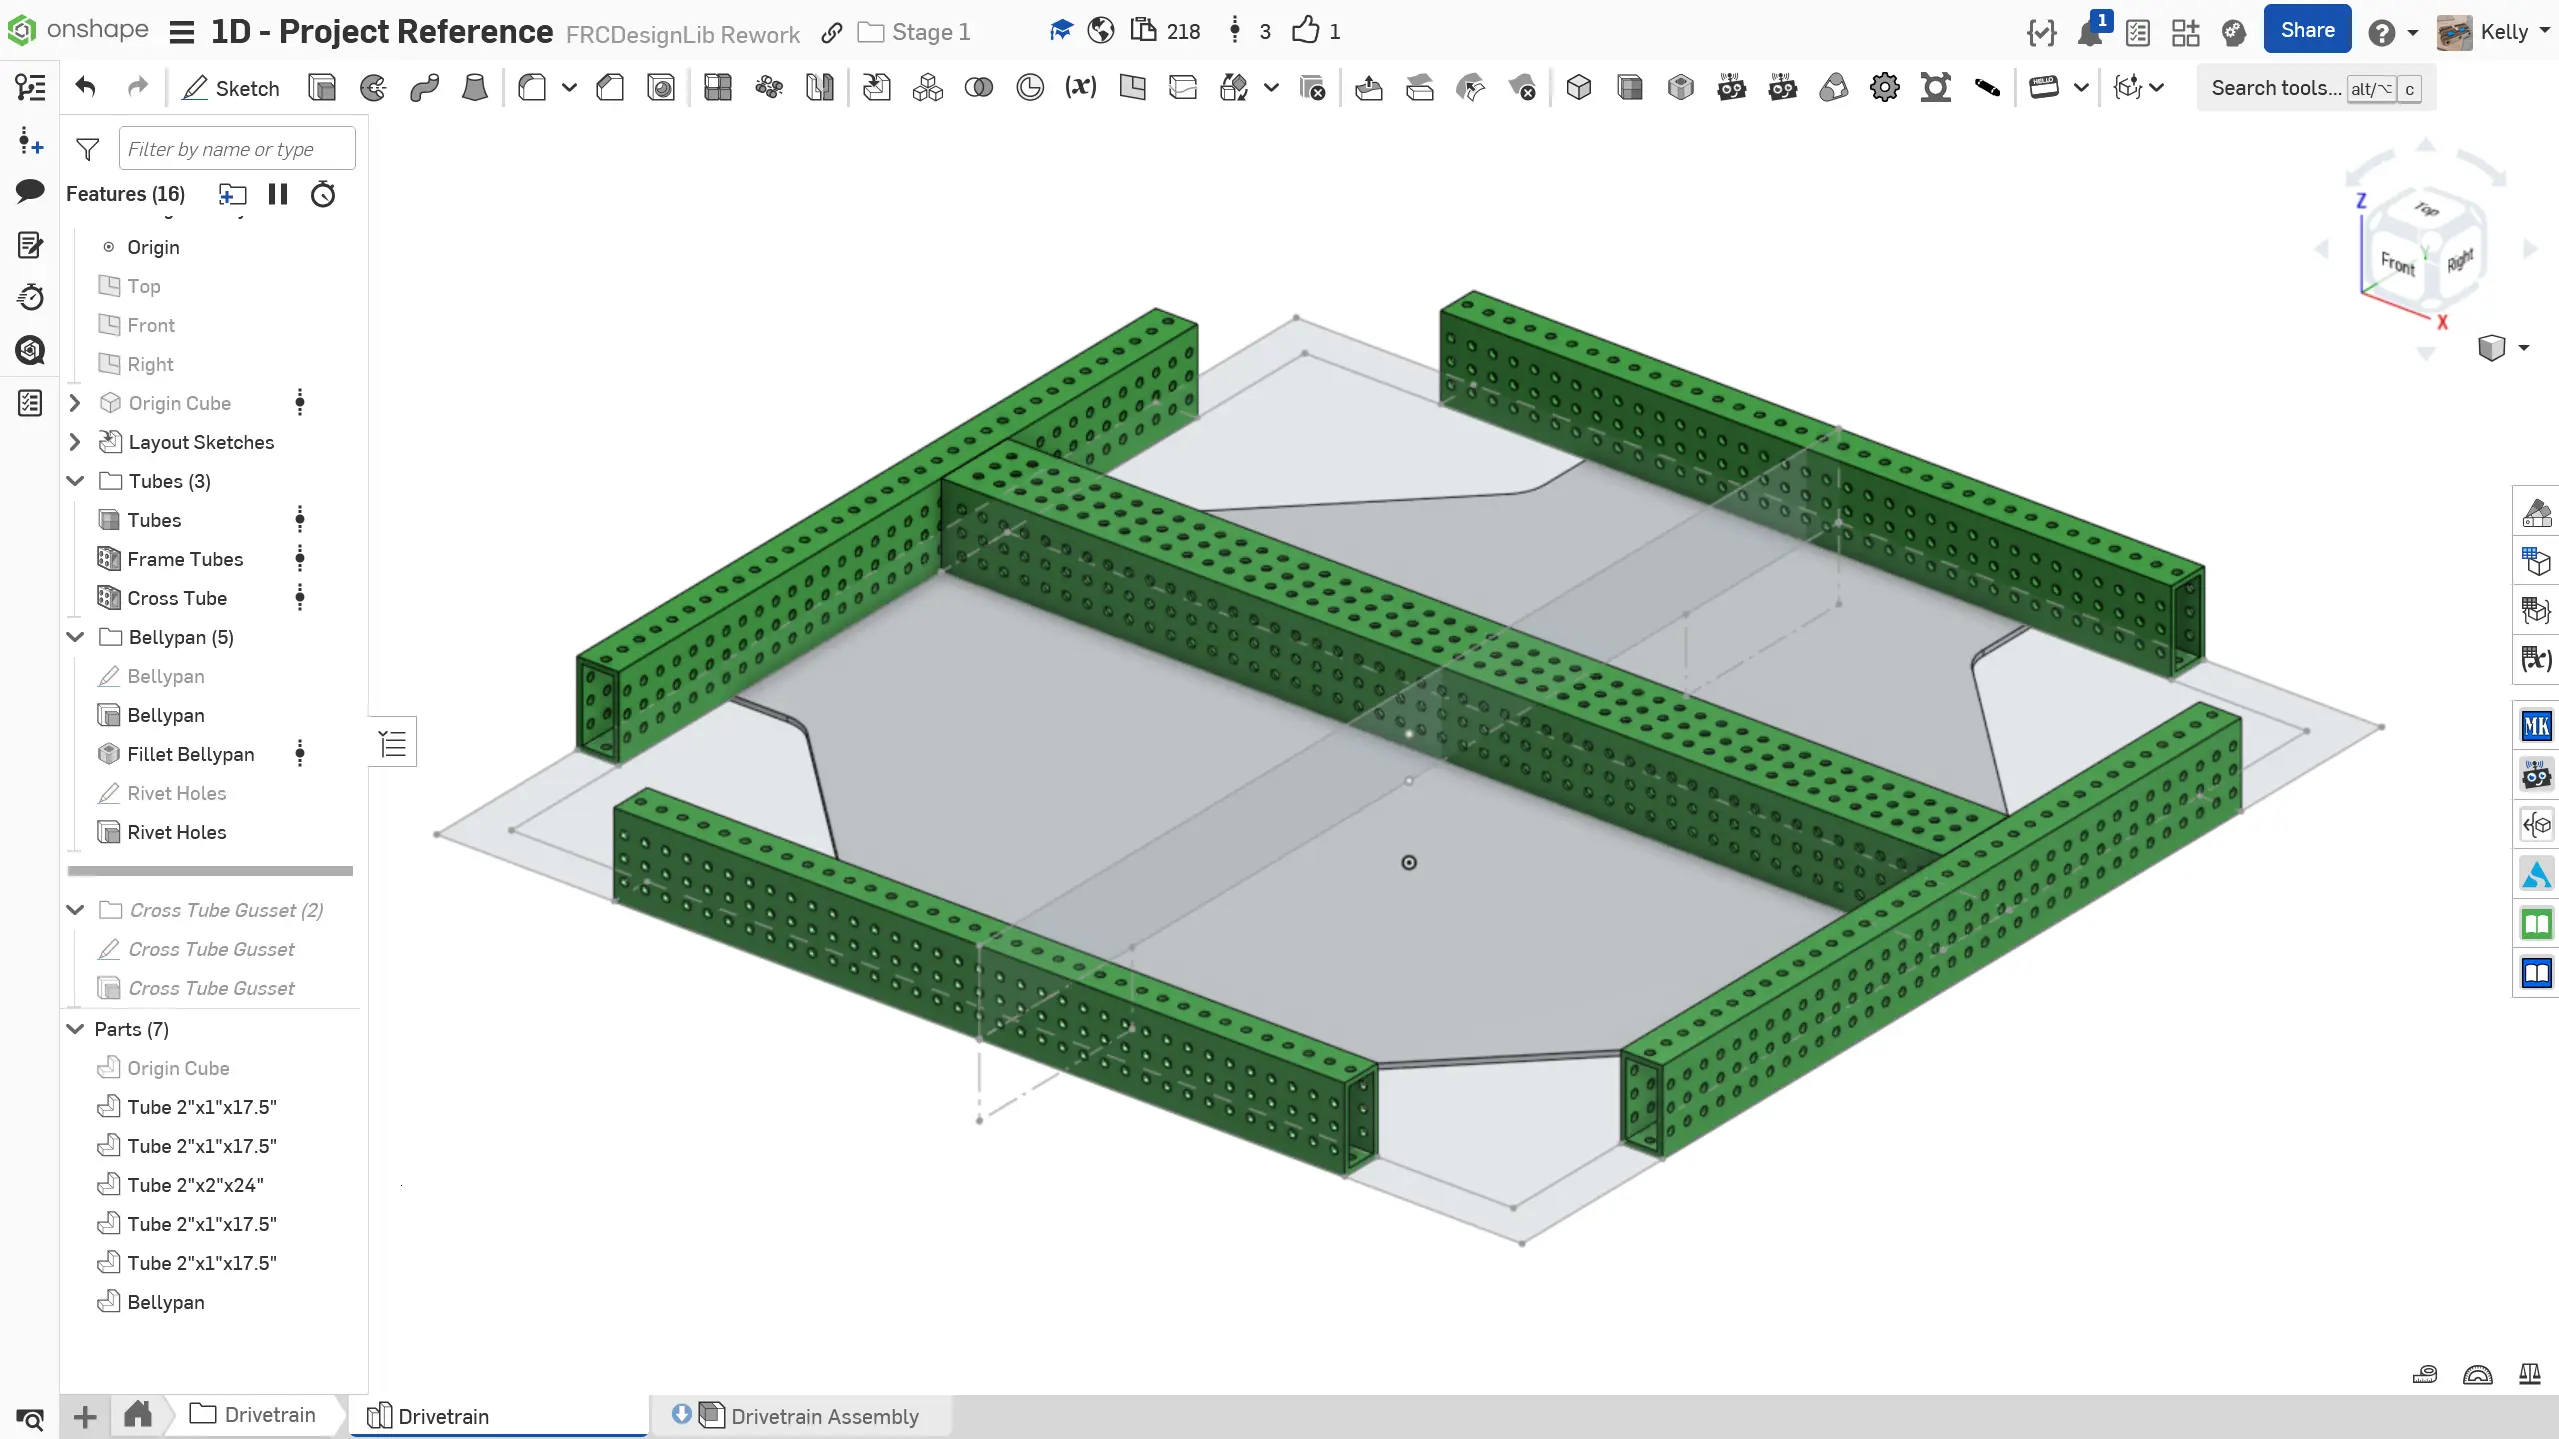The height and width of the screenshot is (1439, 2559).
Task: Click the blue Share button
Action: tap(2307, 31)
